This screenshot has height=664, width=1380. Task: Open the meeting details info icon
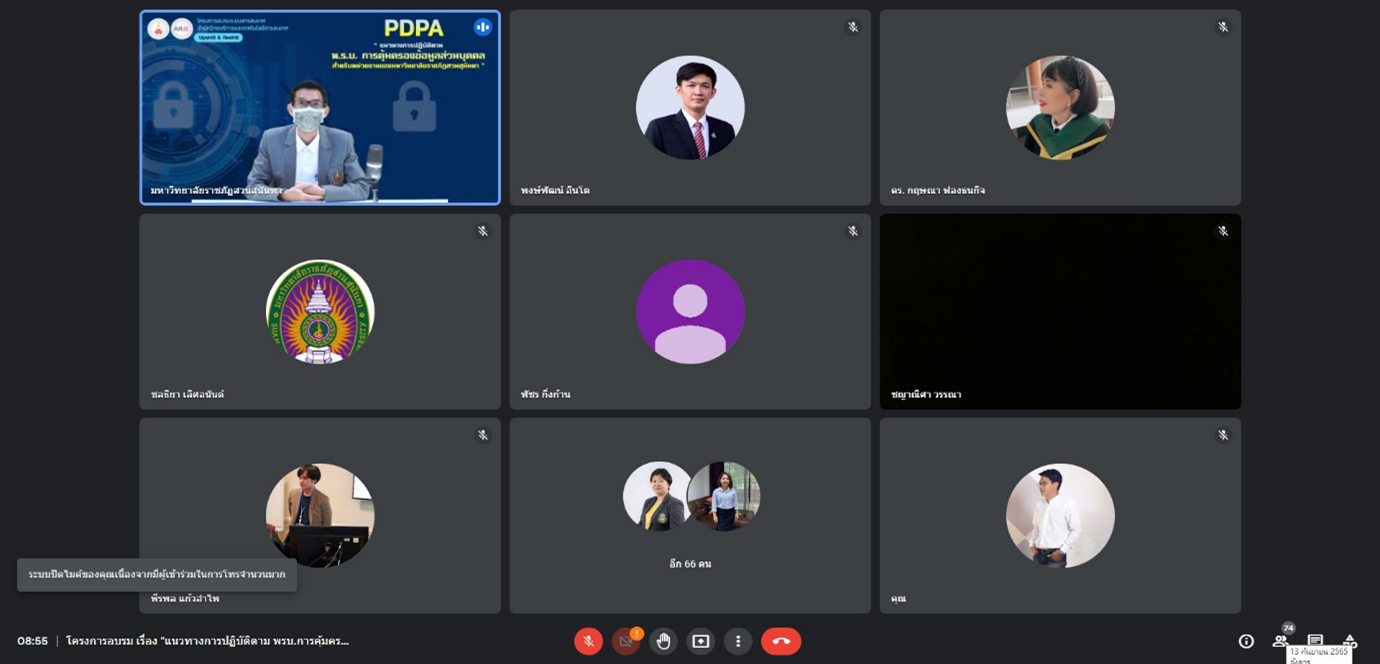point(1246,641)
